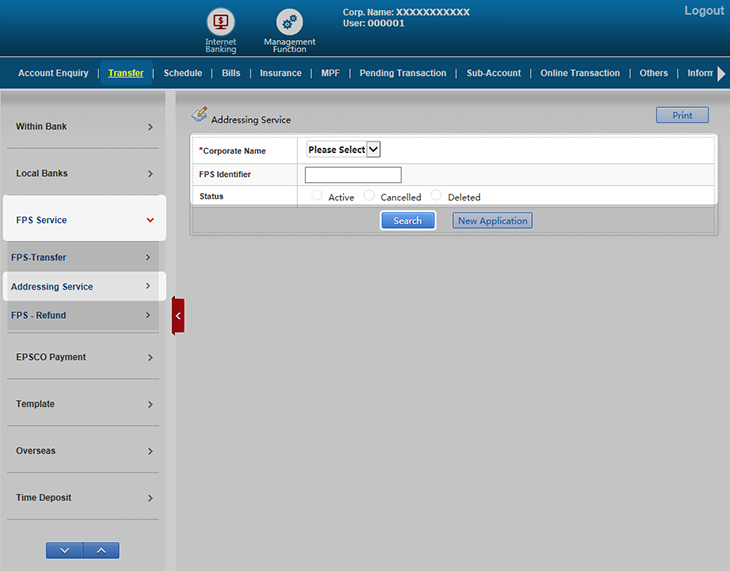Select the Active status radio button

coord(317,195)
